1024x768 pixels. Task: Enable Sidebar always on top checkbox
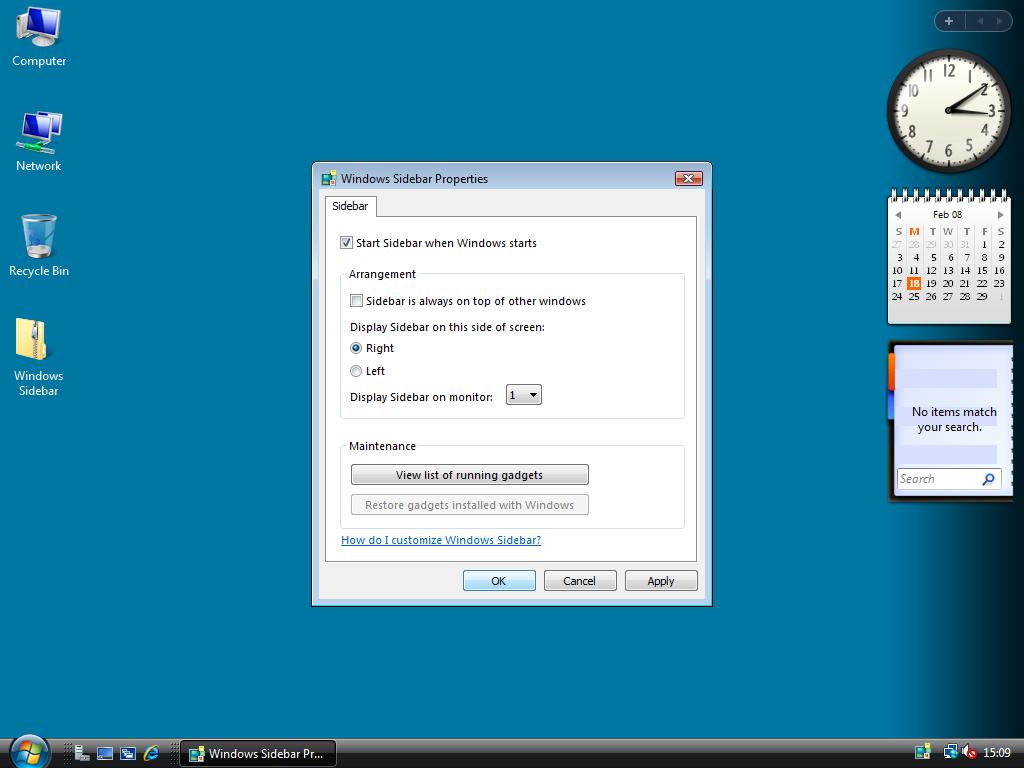click(x=356, y=301)
